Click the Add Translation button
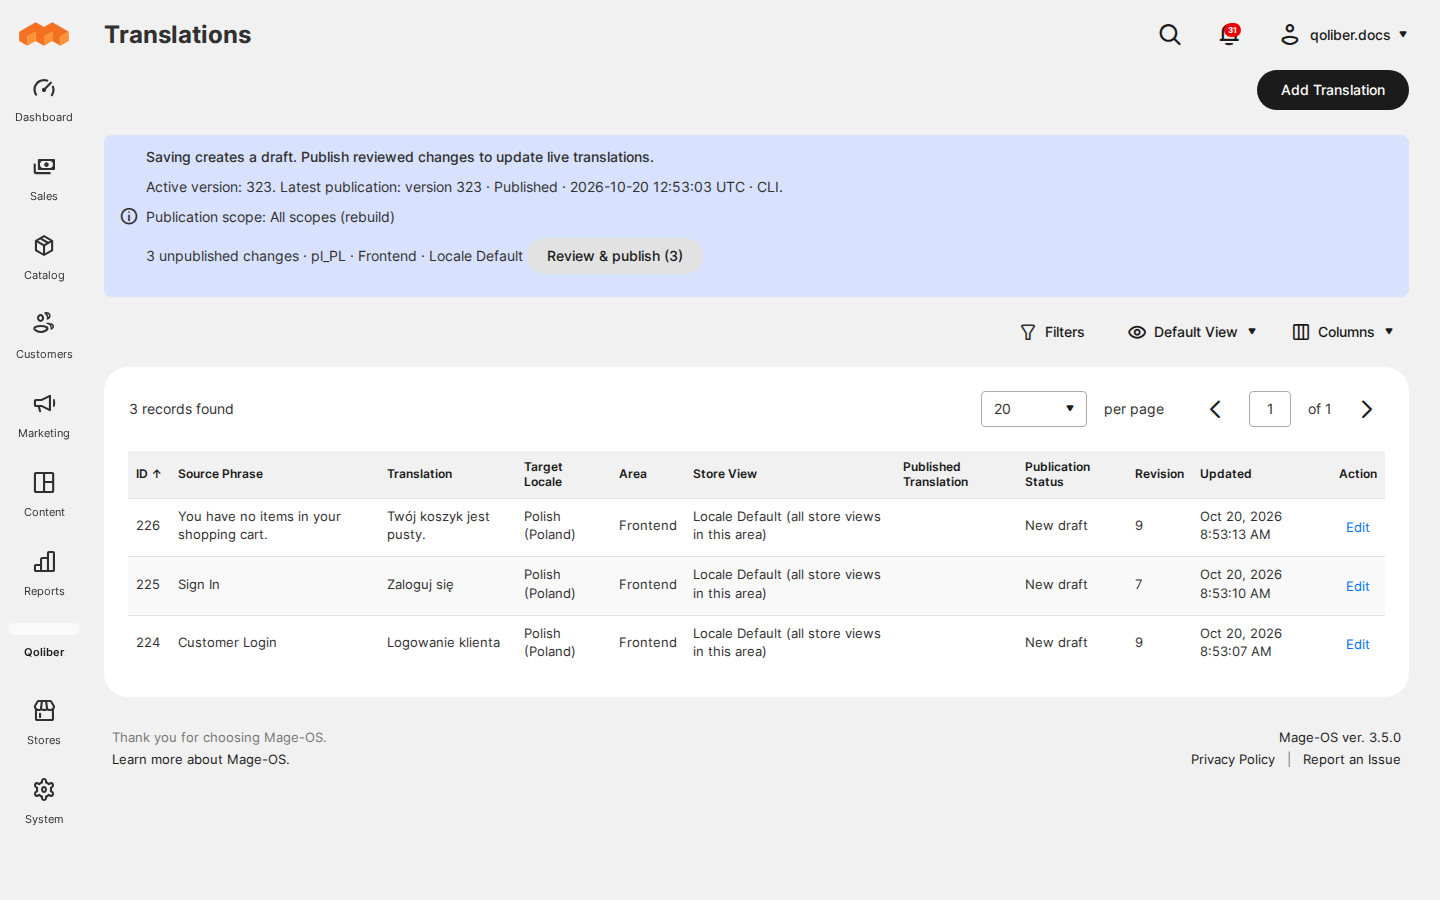1440x900 pixels. pos(1333,90)
